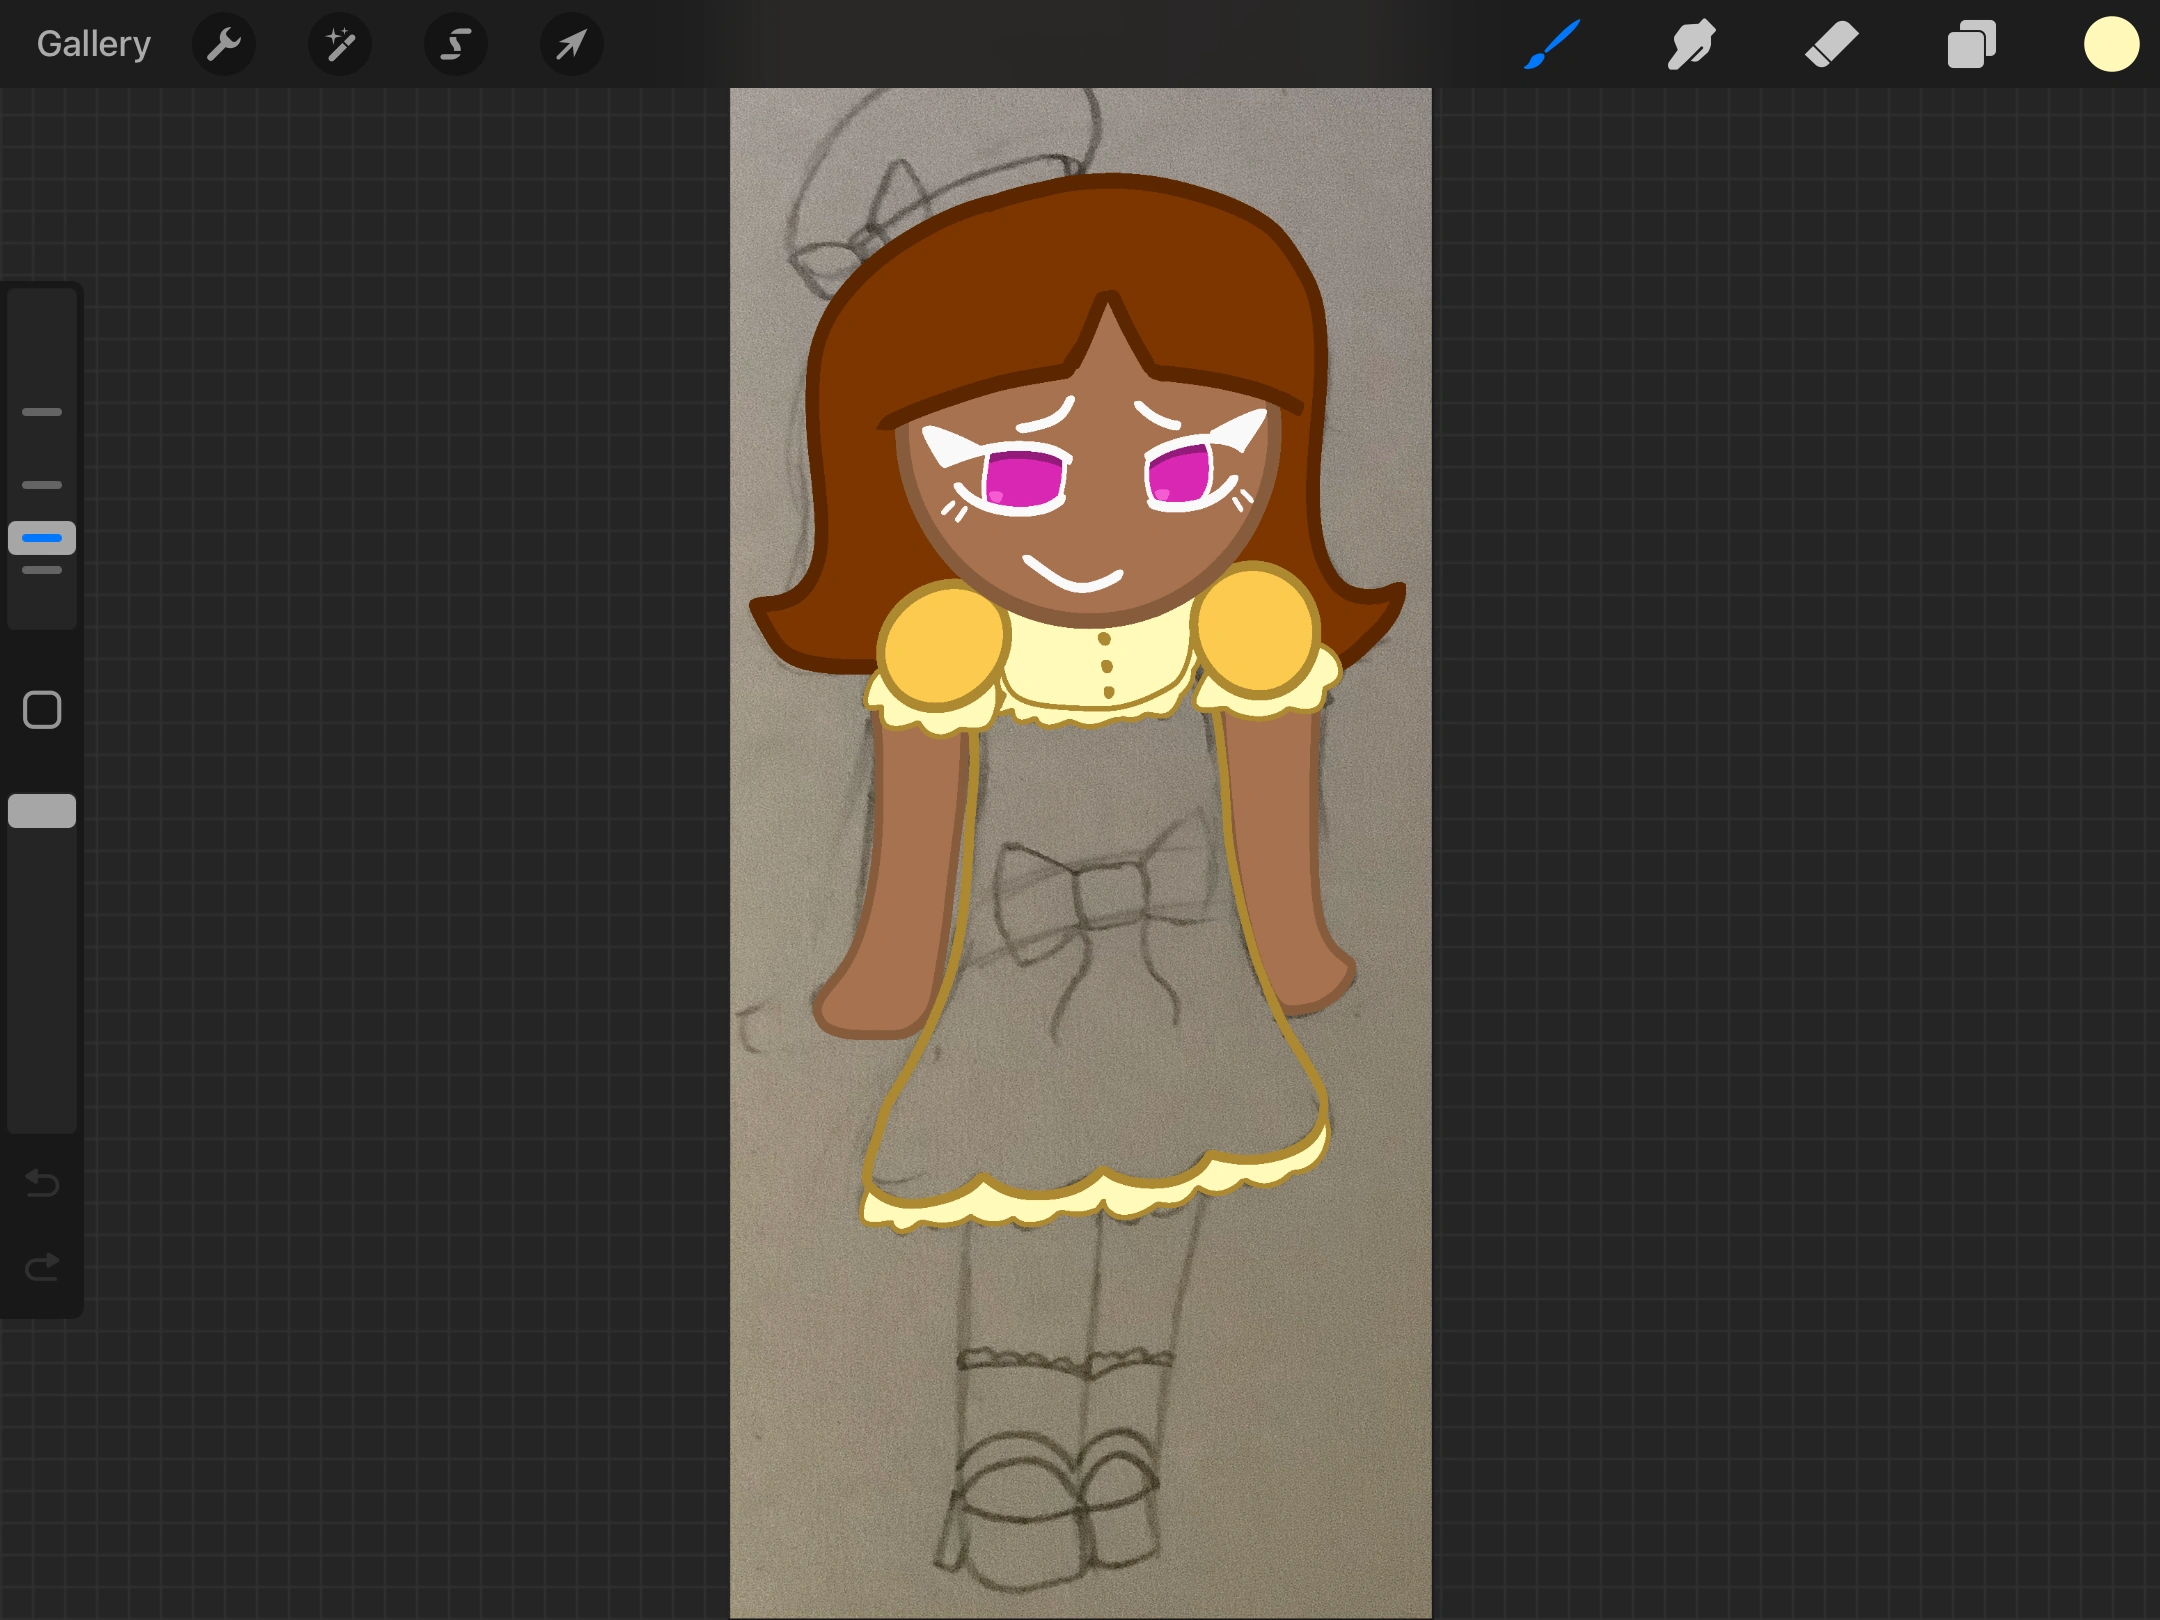Select the Smudge tool

pos(1691,44)
